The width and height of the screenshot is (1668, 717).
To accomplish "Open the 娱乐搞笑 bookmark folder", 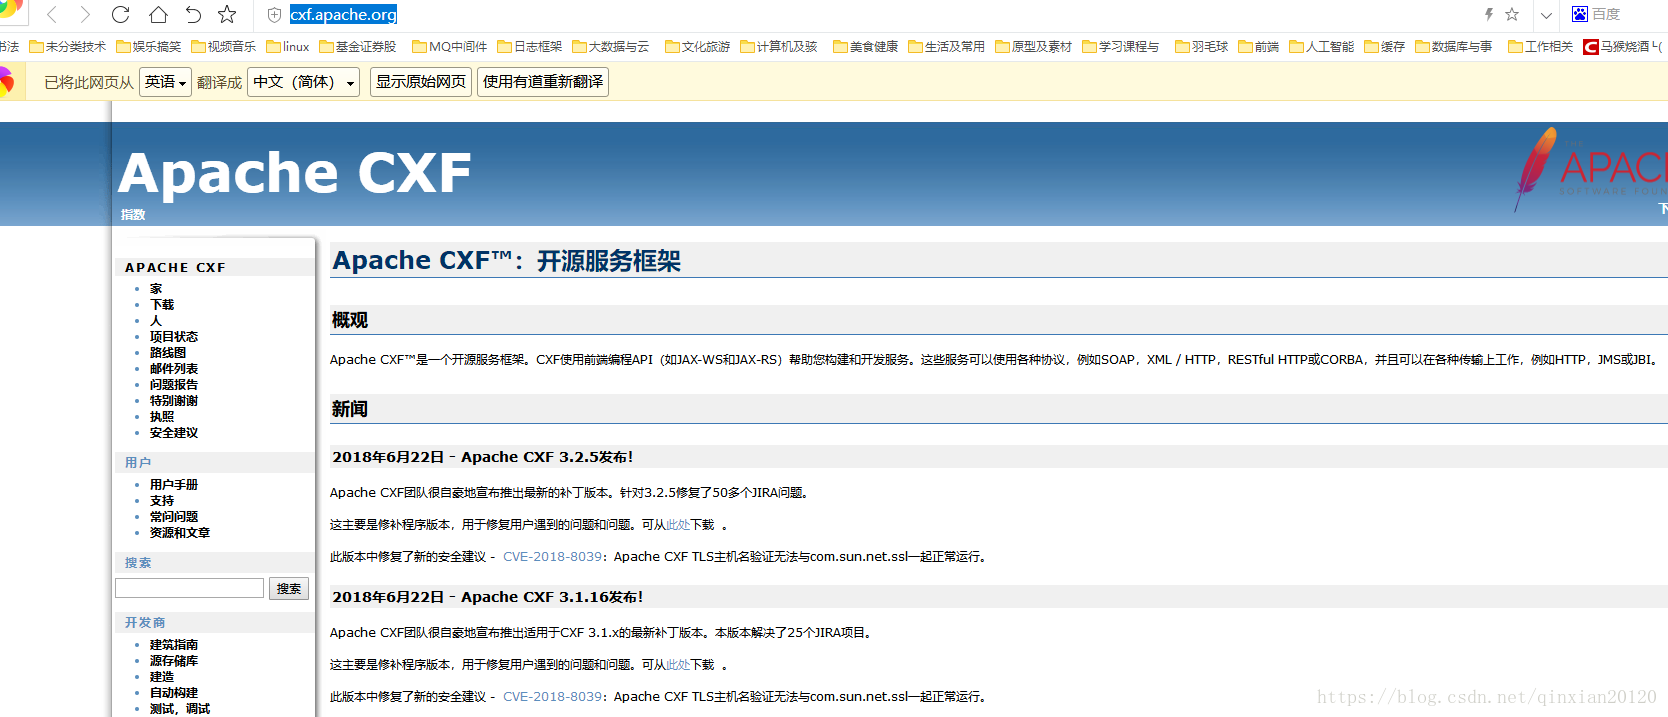I will click(x=149, y=47).
